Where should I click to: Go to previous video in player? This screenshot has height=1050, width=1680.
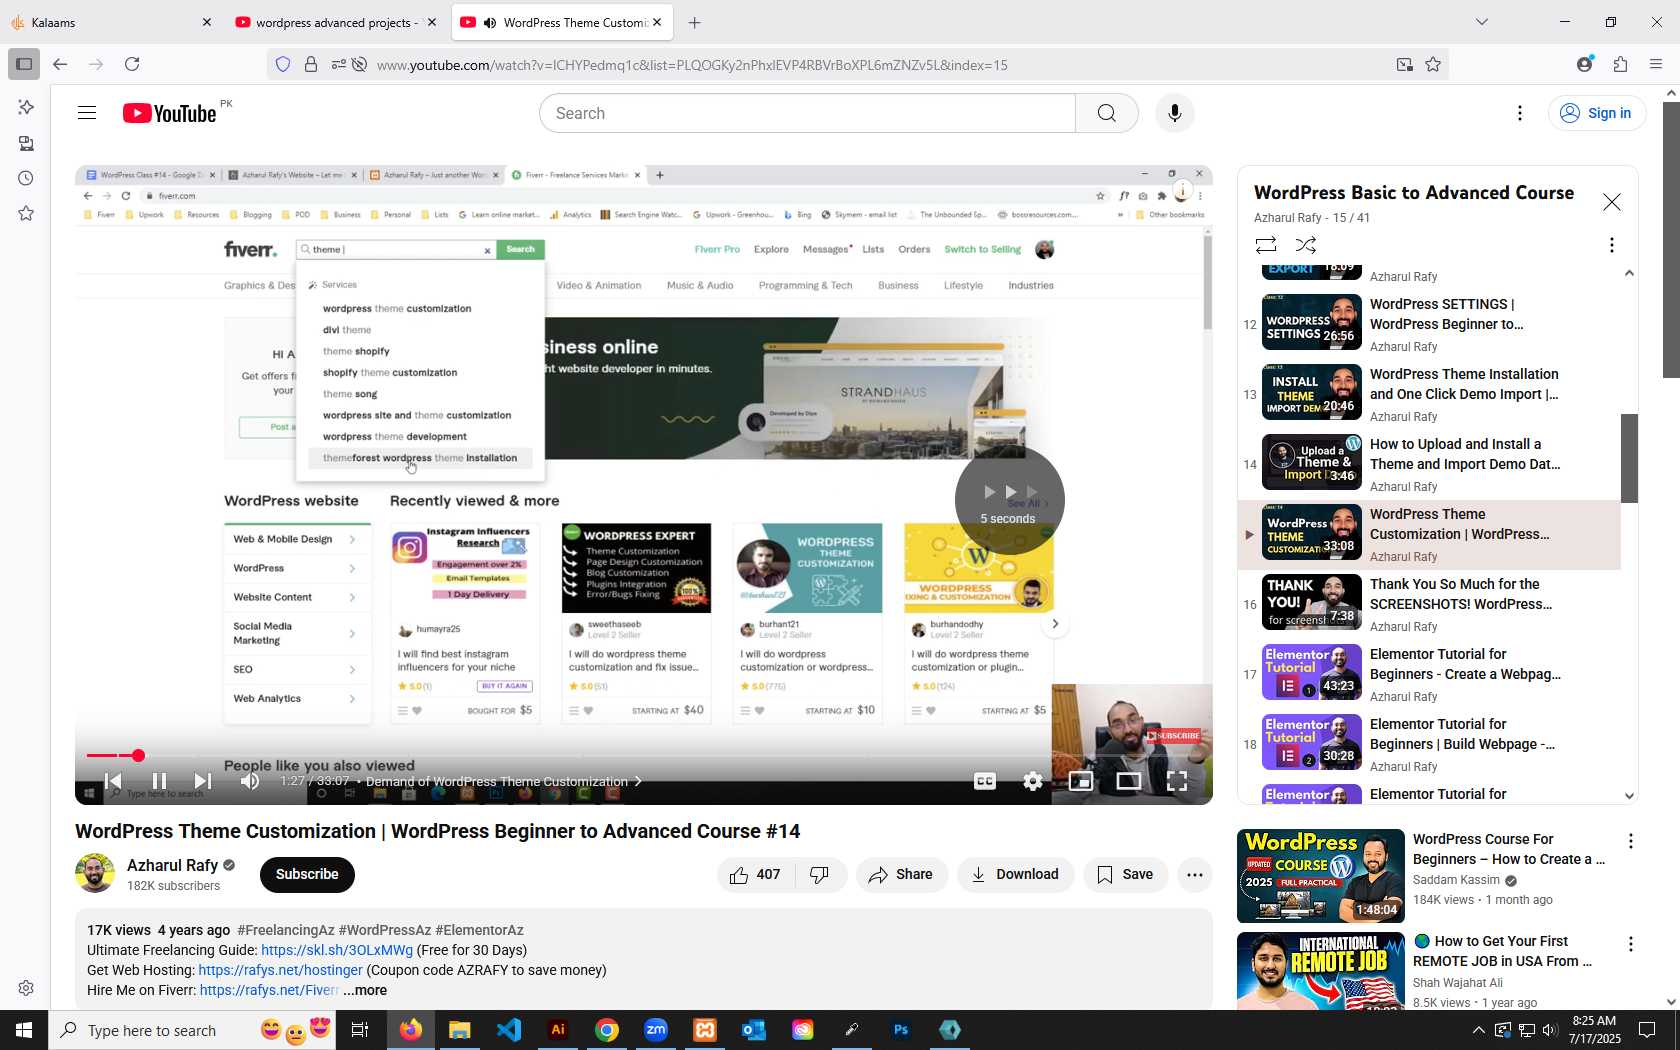[x=114, y=781]
